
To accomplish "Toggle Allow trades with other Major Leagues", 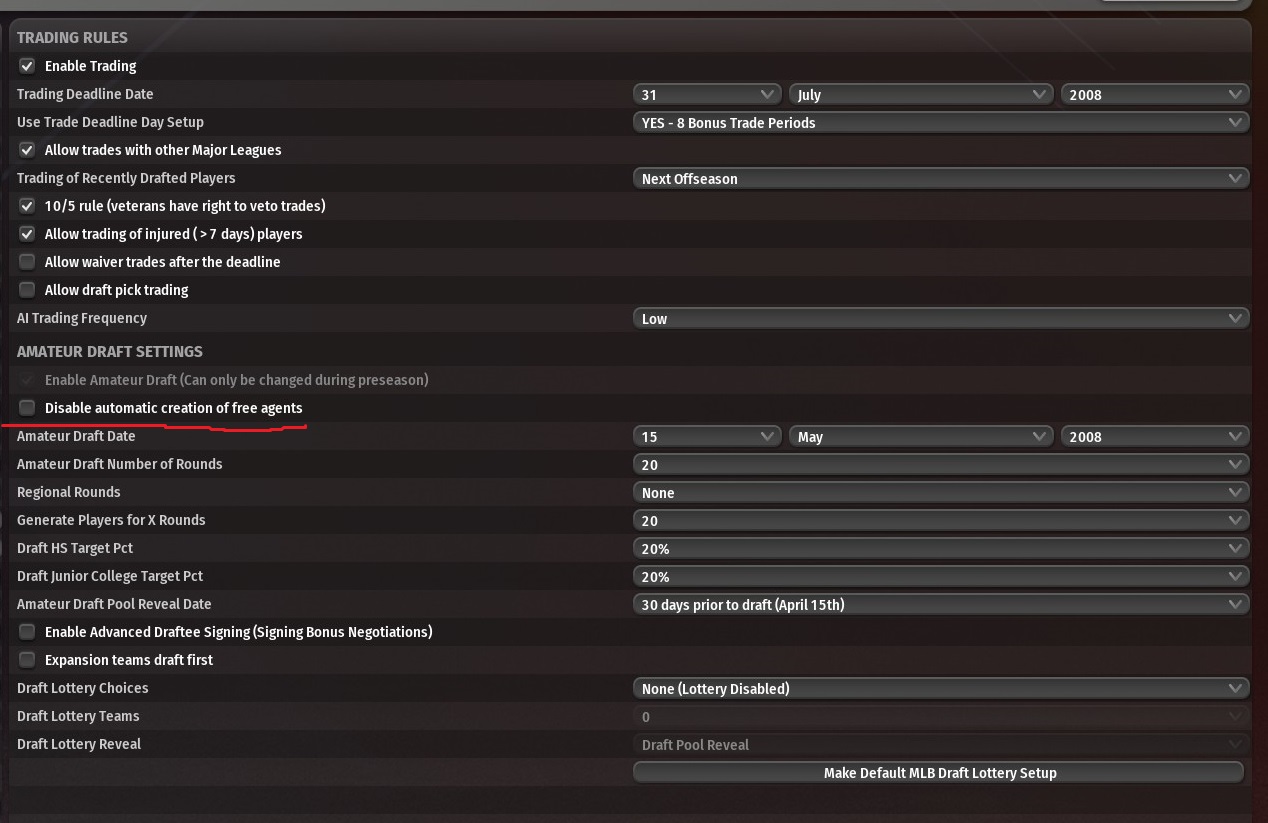I will click(27, 150).
